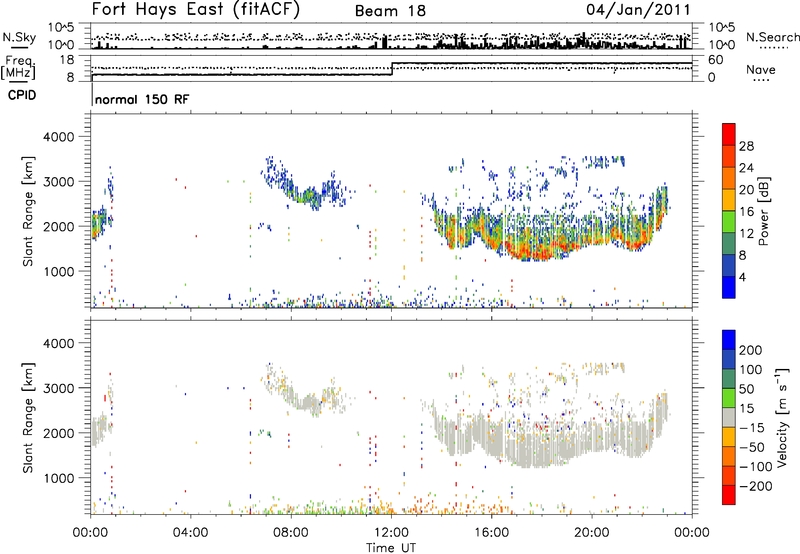Click the gray 15 to -15 velocity segment
Screen dimensions: 800x554
tap(729, 417)
